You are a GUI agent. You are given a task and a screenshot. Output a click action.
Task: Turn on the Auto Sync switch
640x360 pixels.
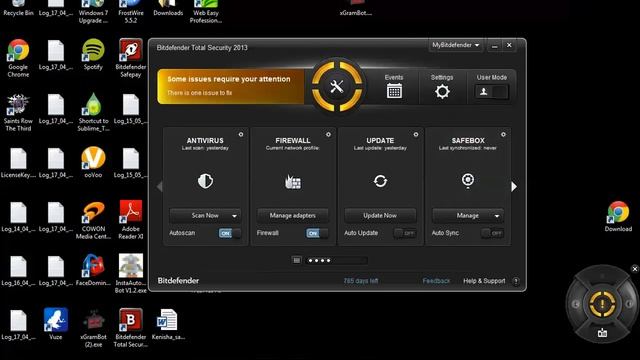click(x=492, y=233)
